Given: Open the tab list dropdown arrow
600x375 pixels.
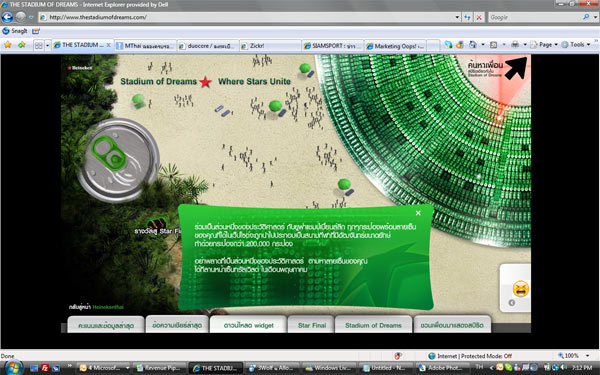Looking at the screenshot, I should click(47, 46).
